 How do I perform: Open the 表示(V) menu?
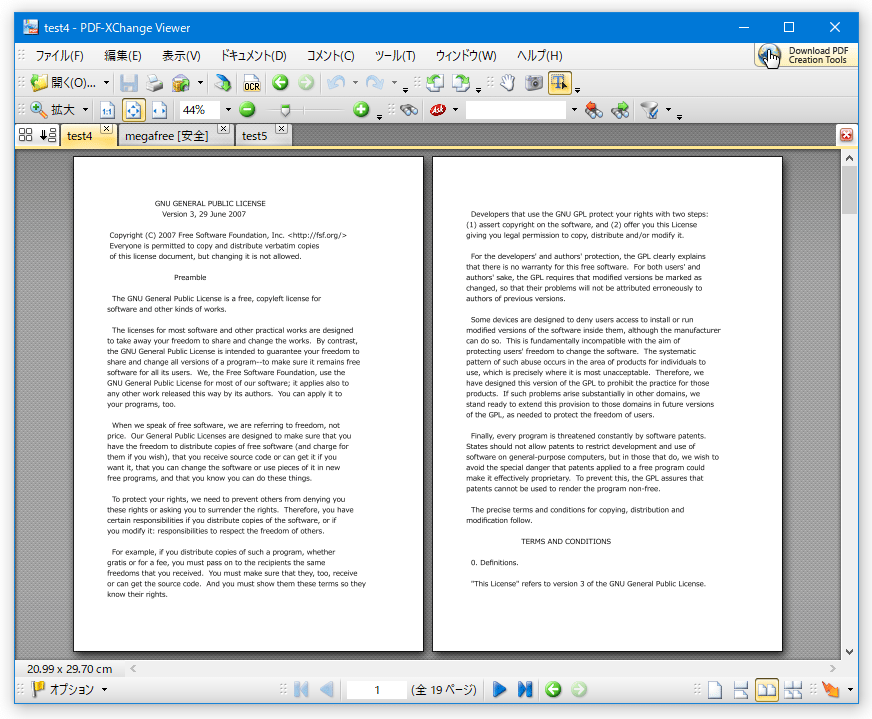click(x=181, y=56)
